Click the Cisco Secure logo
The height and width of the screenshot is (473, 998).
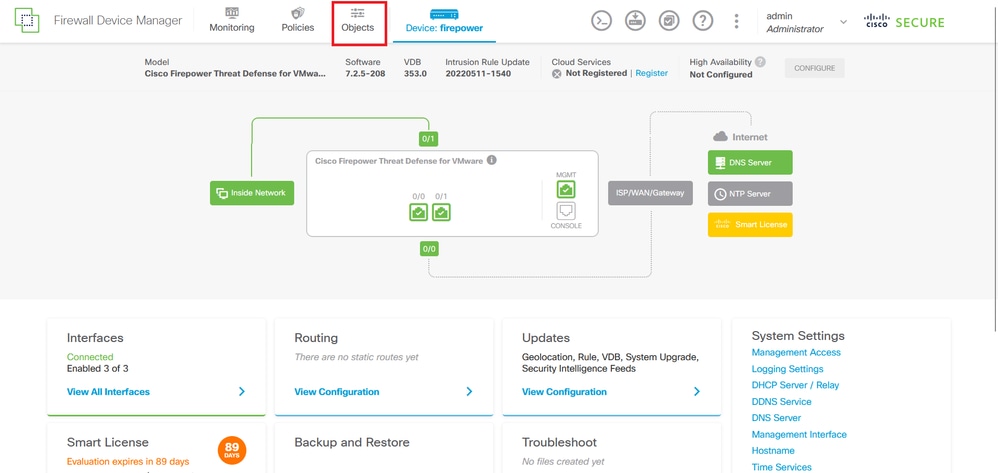[x=904, y=22]
